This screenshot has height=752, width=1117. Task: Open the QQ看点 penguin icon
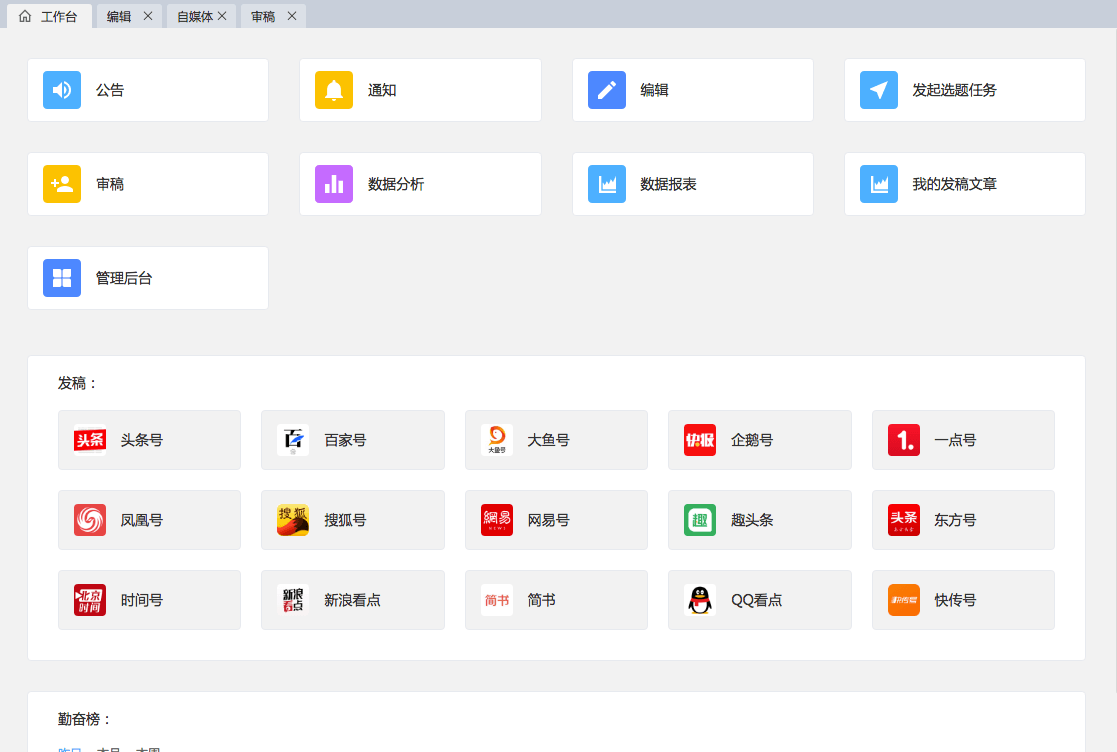[700, 600]
